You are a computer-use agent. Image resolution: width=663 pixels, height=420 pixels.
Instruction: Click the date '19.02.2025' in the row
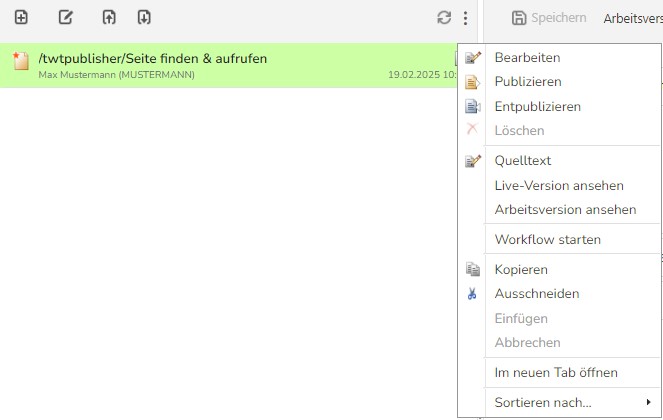pos(414,75)
